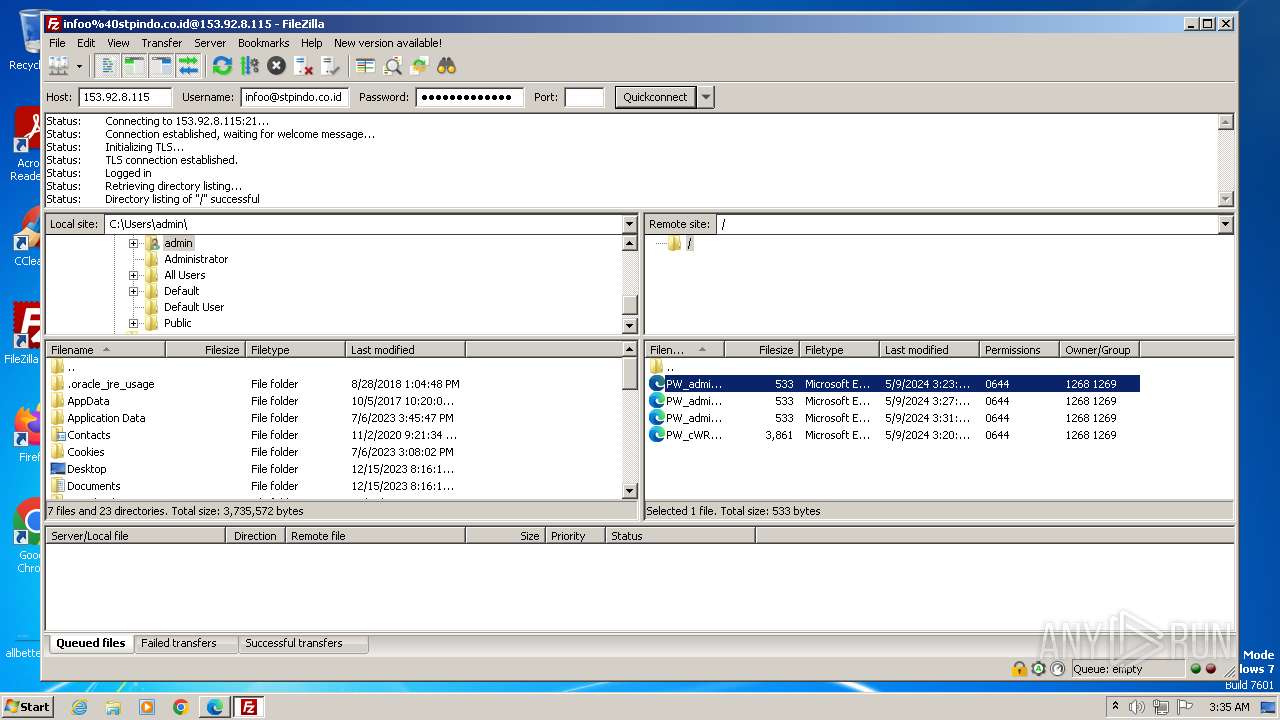
Task: Open the Site Manager icon
Action: pos(59,66)
